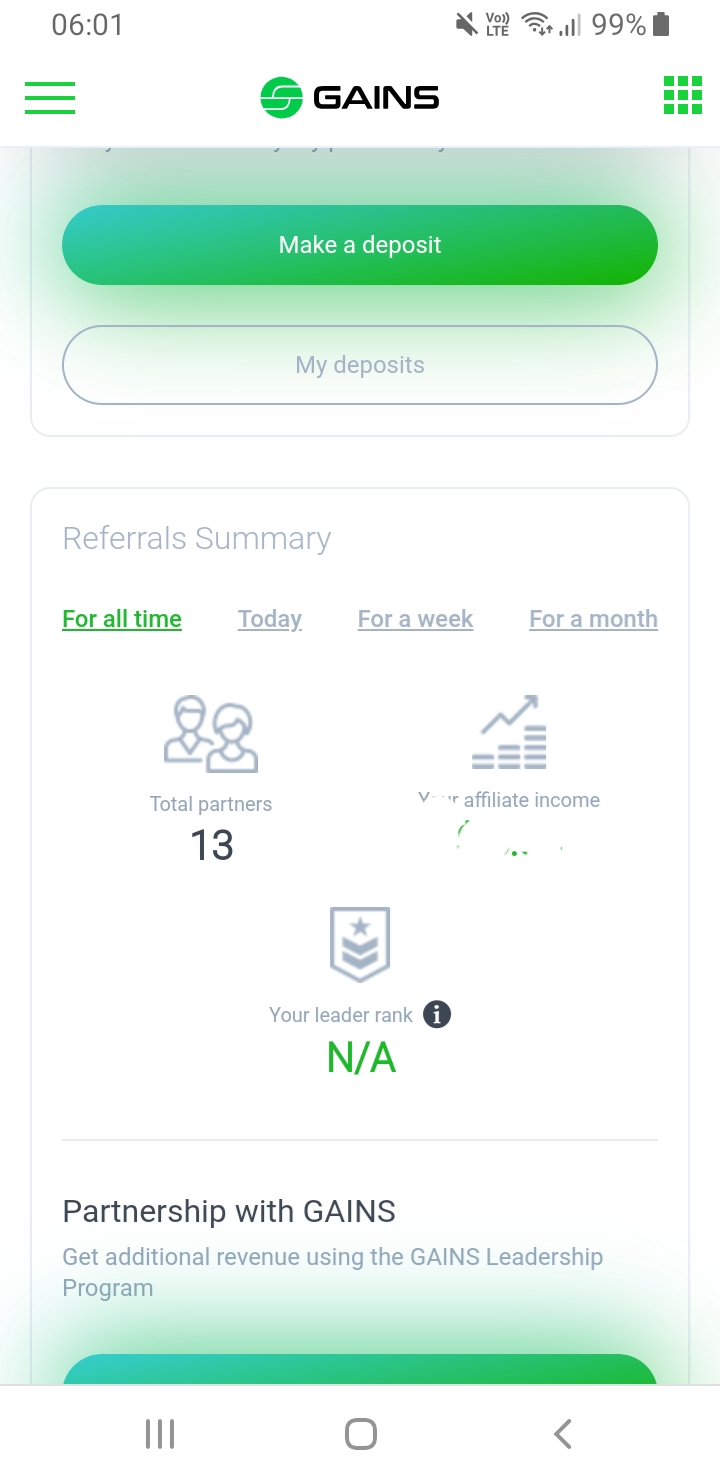Open the green grid apps icon

coord(683,96)
